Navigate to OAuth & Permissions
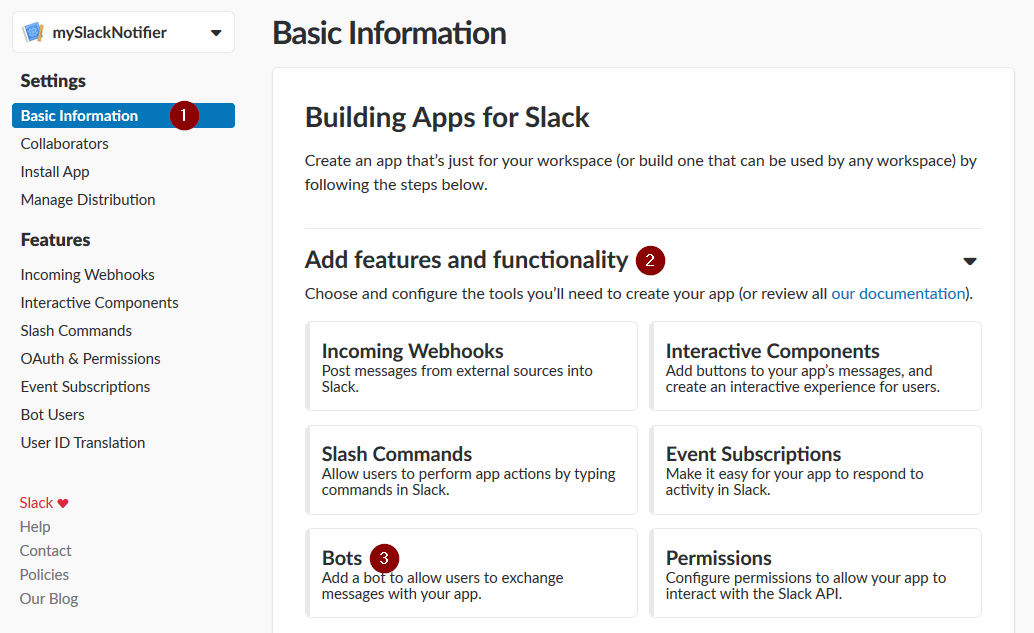 click(90, 359)
